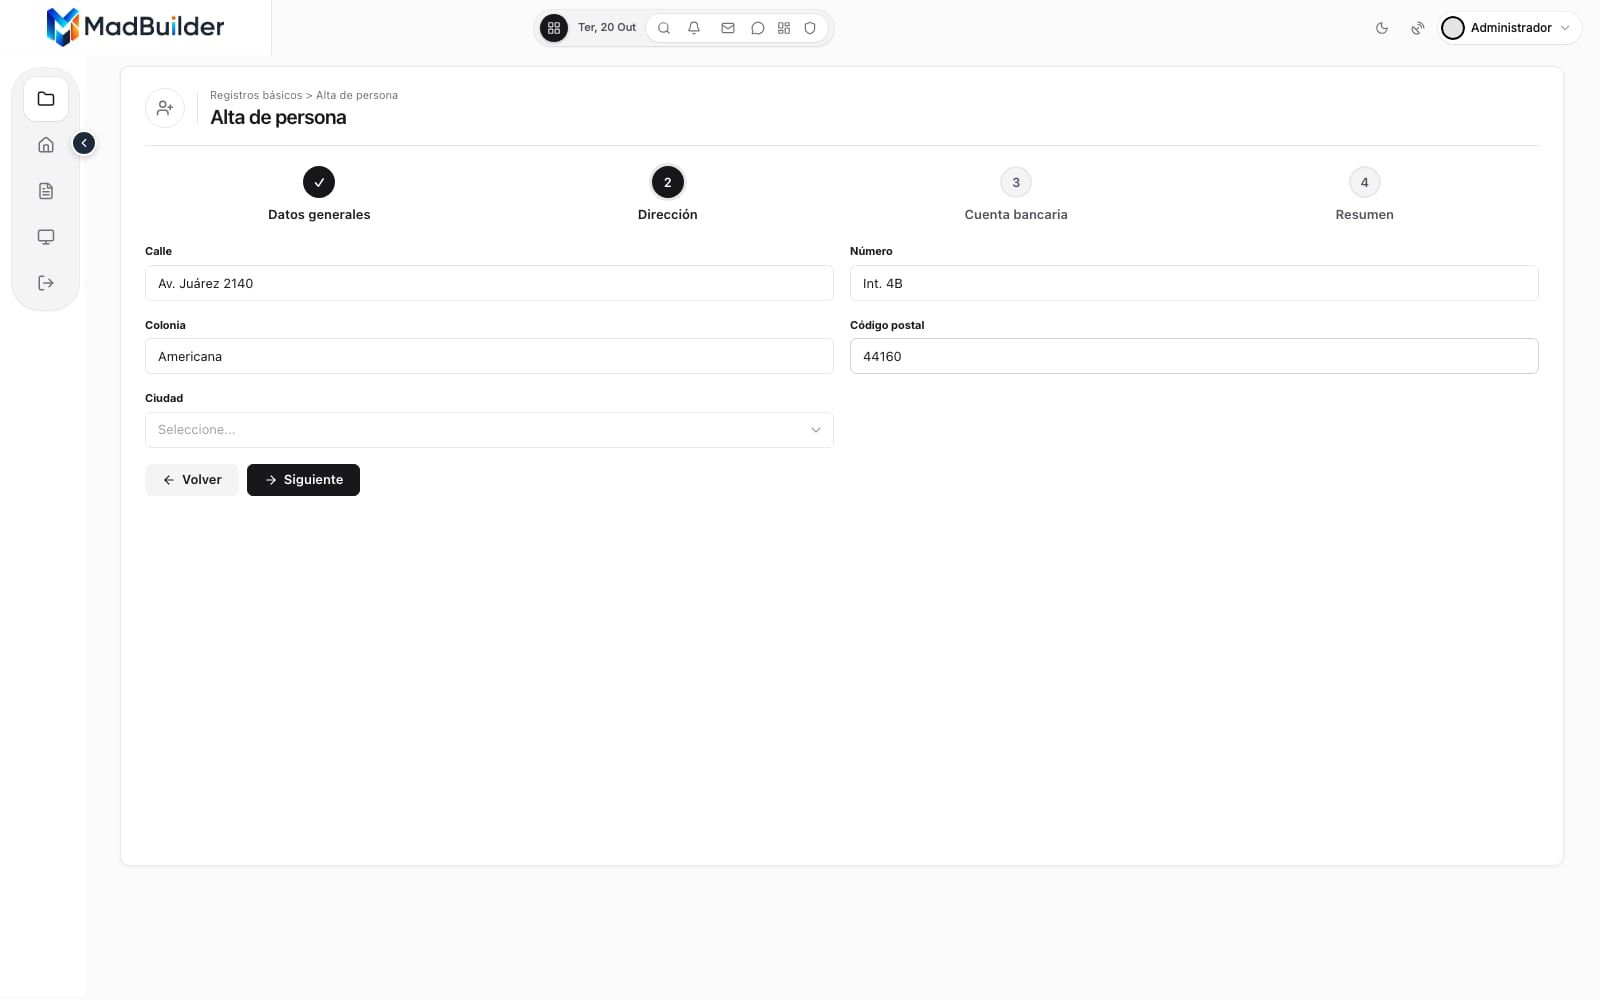Click the Siguiente button

(303, 480)
